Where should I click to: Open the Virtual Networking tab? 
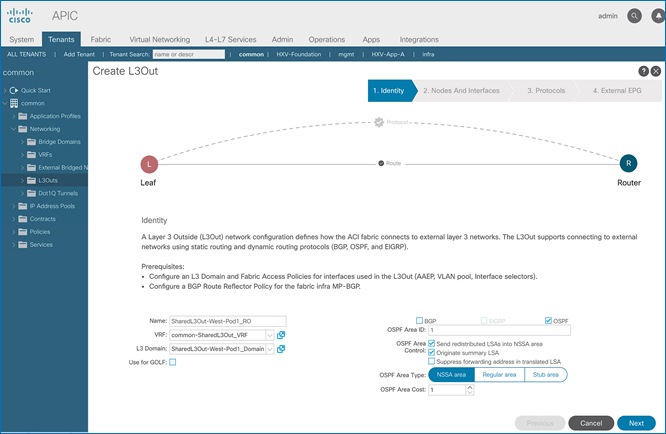pos(160,39)
